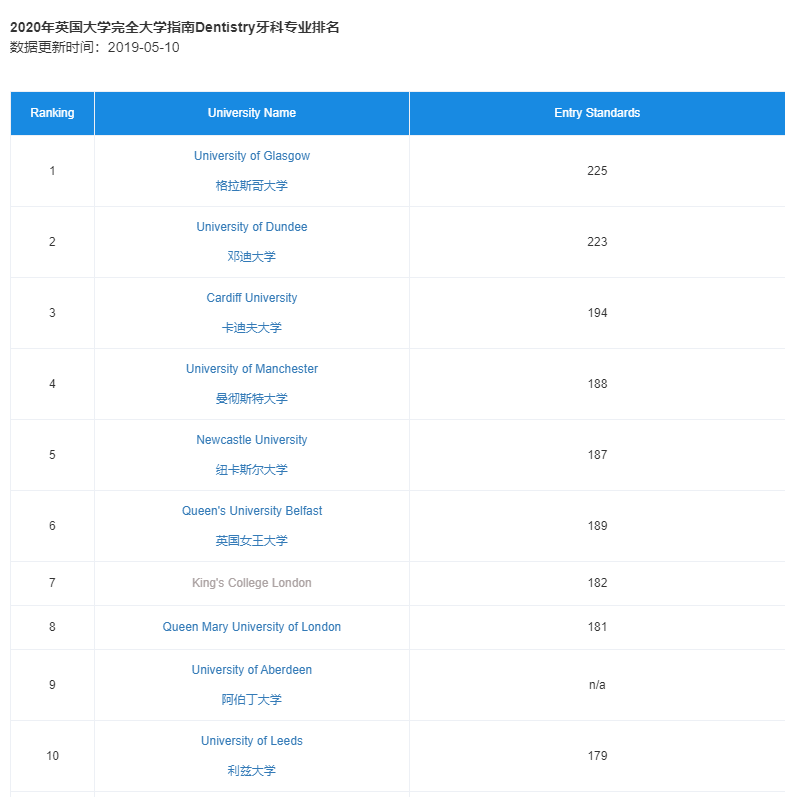Click the ranking number 8 cell

[x=52, y=627]
